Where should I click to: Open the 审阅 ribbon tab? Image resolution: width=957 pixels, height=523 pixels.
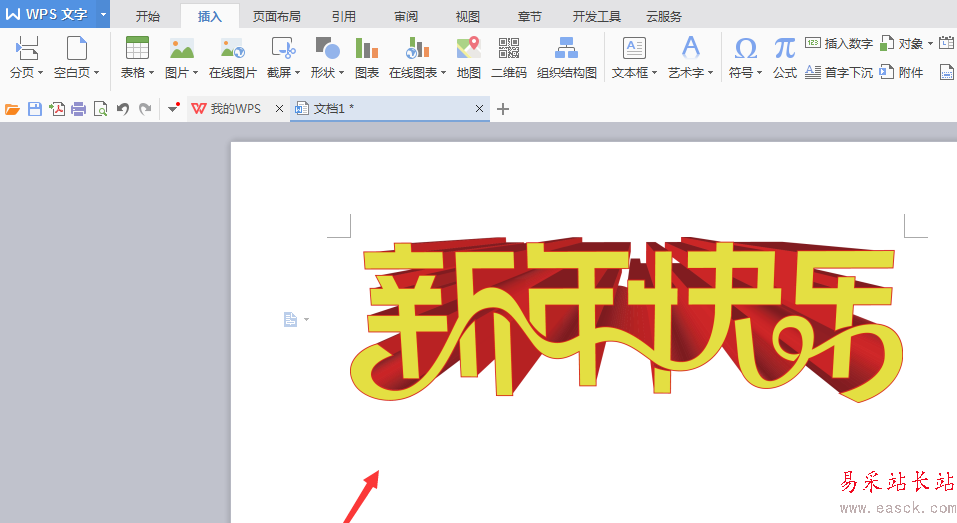[x=406, y=16]
